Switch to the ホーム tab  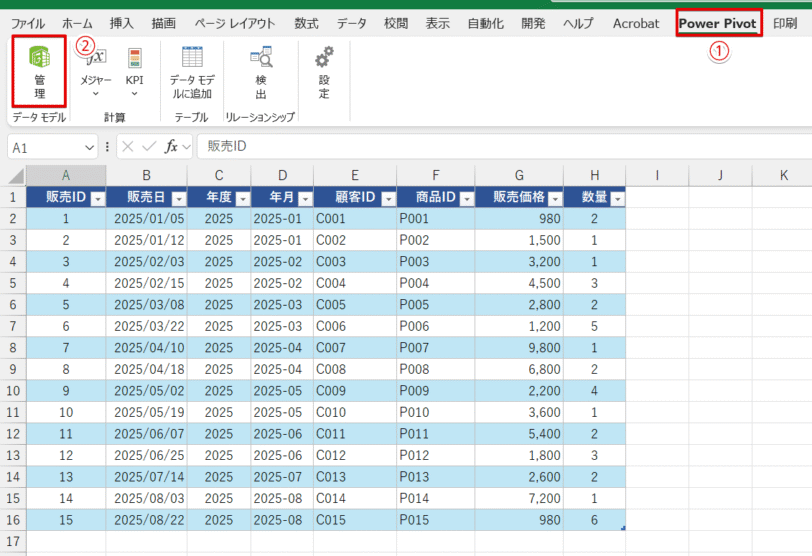pos(77,23)
